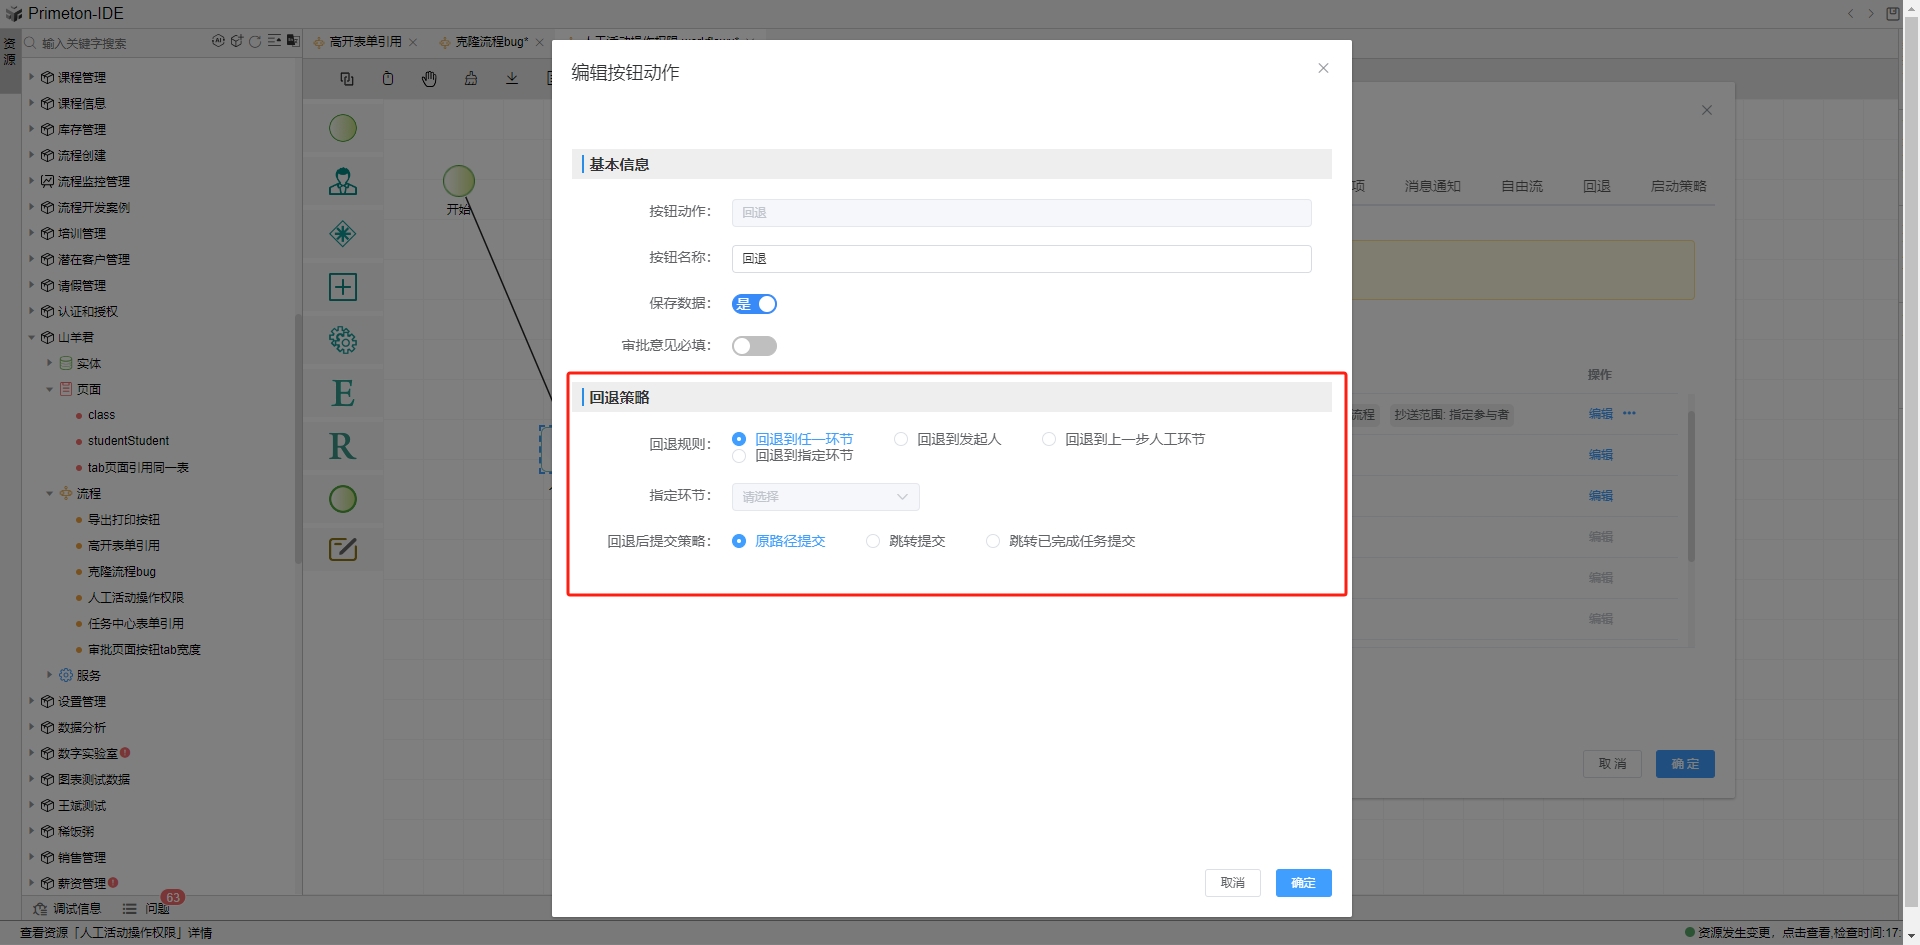Select the hand pan tool in canvas toolbar
Image resolution: width=1920 pixels, height=945 pixels.
click(x=429, y=79)
